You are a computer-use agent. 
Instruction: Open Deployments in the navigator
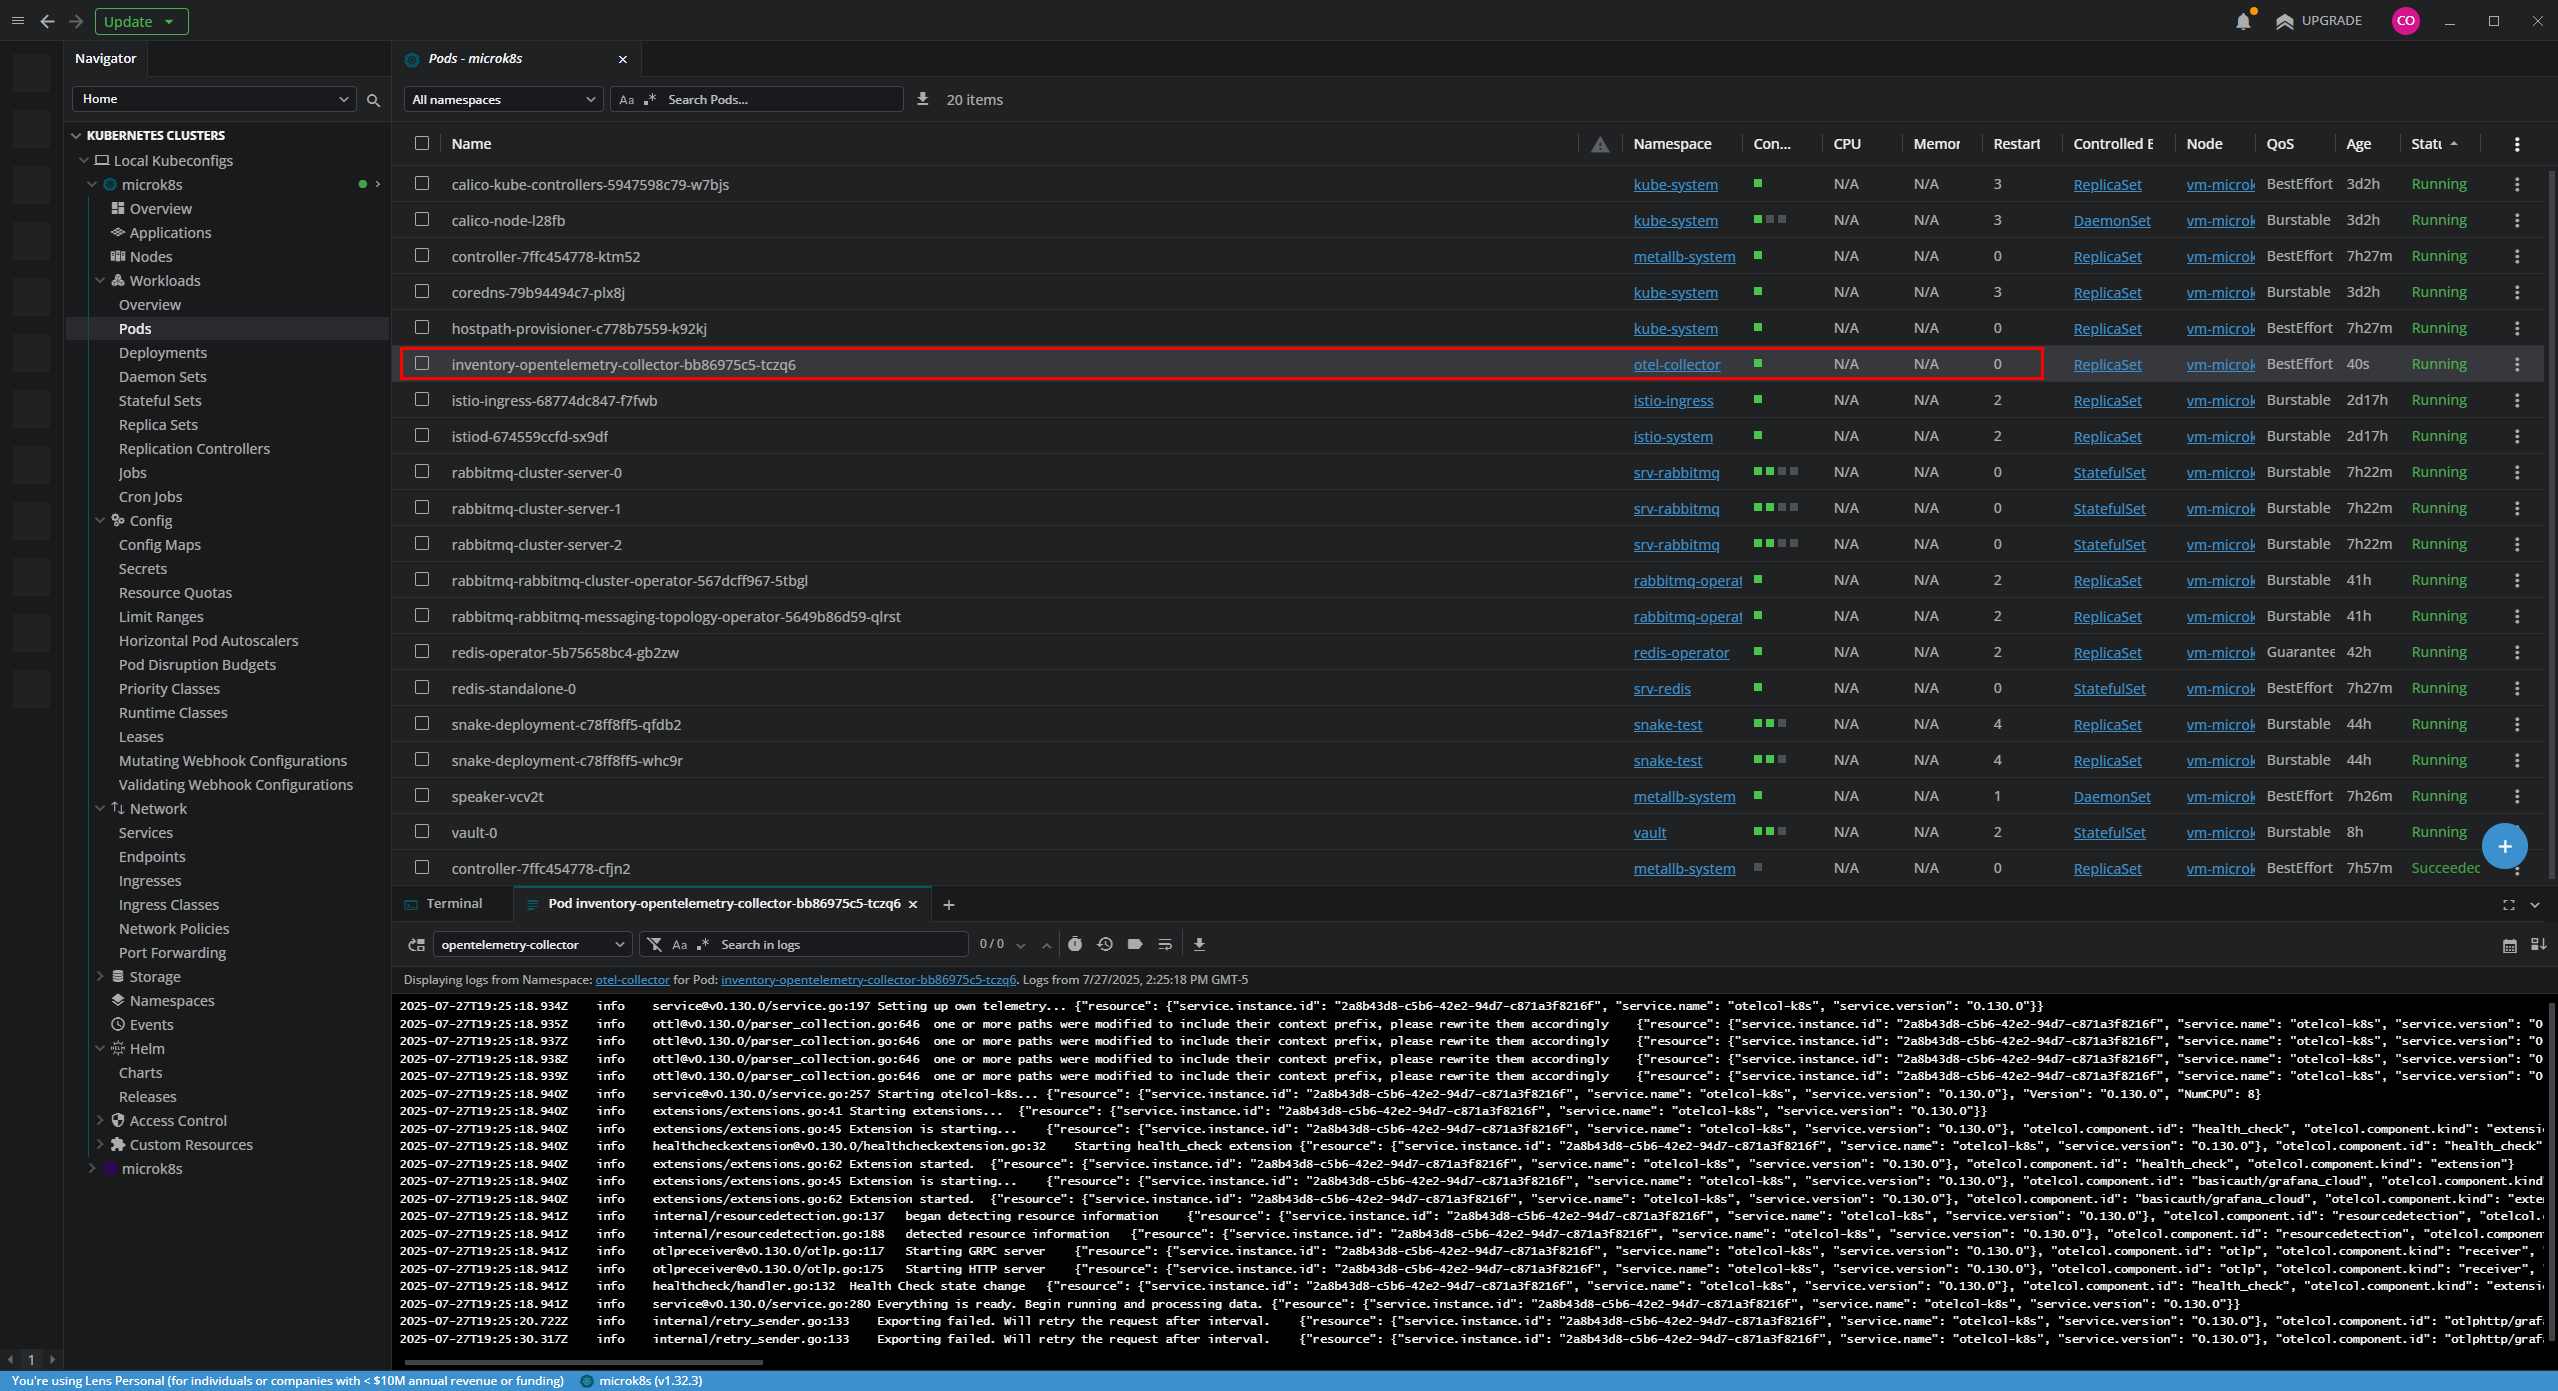pos(163,352)
